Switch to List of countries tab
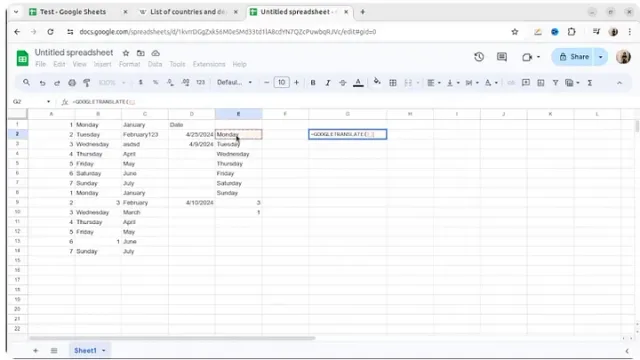This screenshot has width=640, height=360. point(188,12)
